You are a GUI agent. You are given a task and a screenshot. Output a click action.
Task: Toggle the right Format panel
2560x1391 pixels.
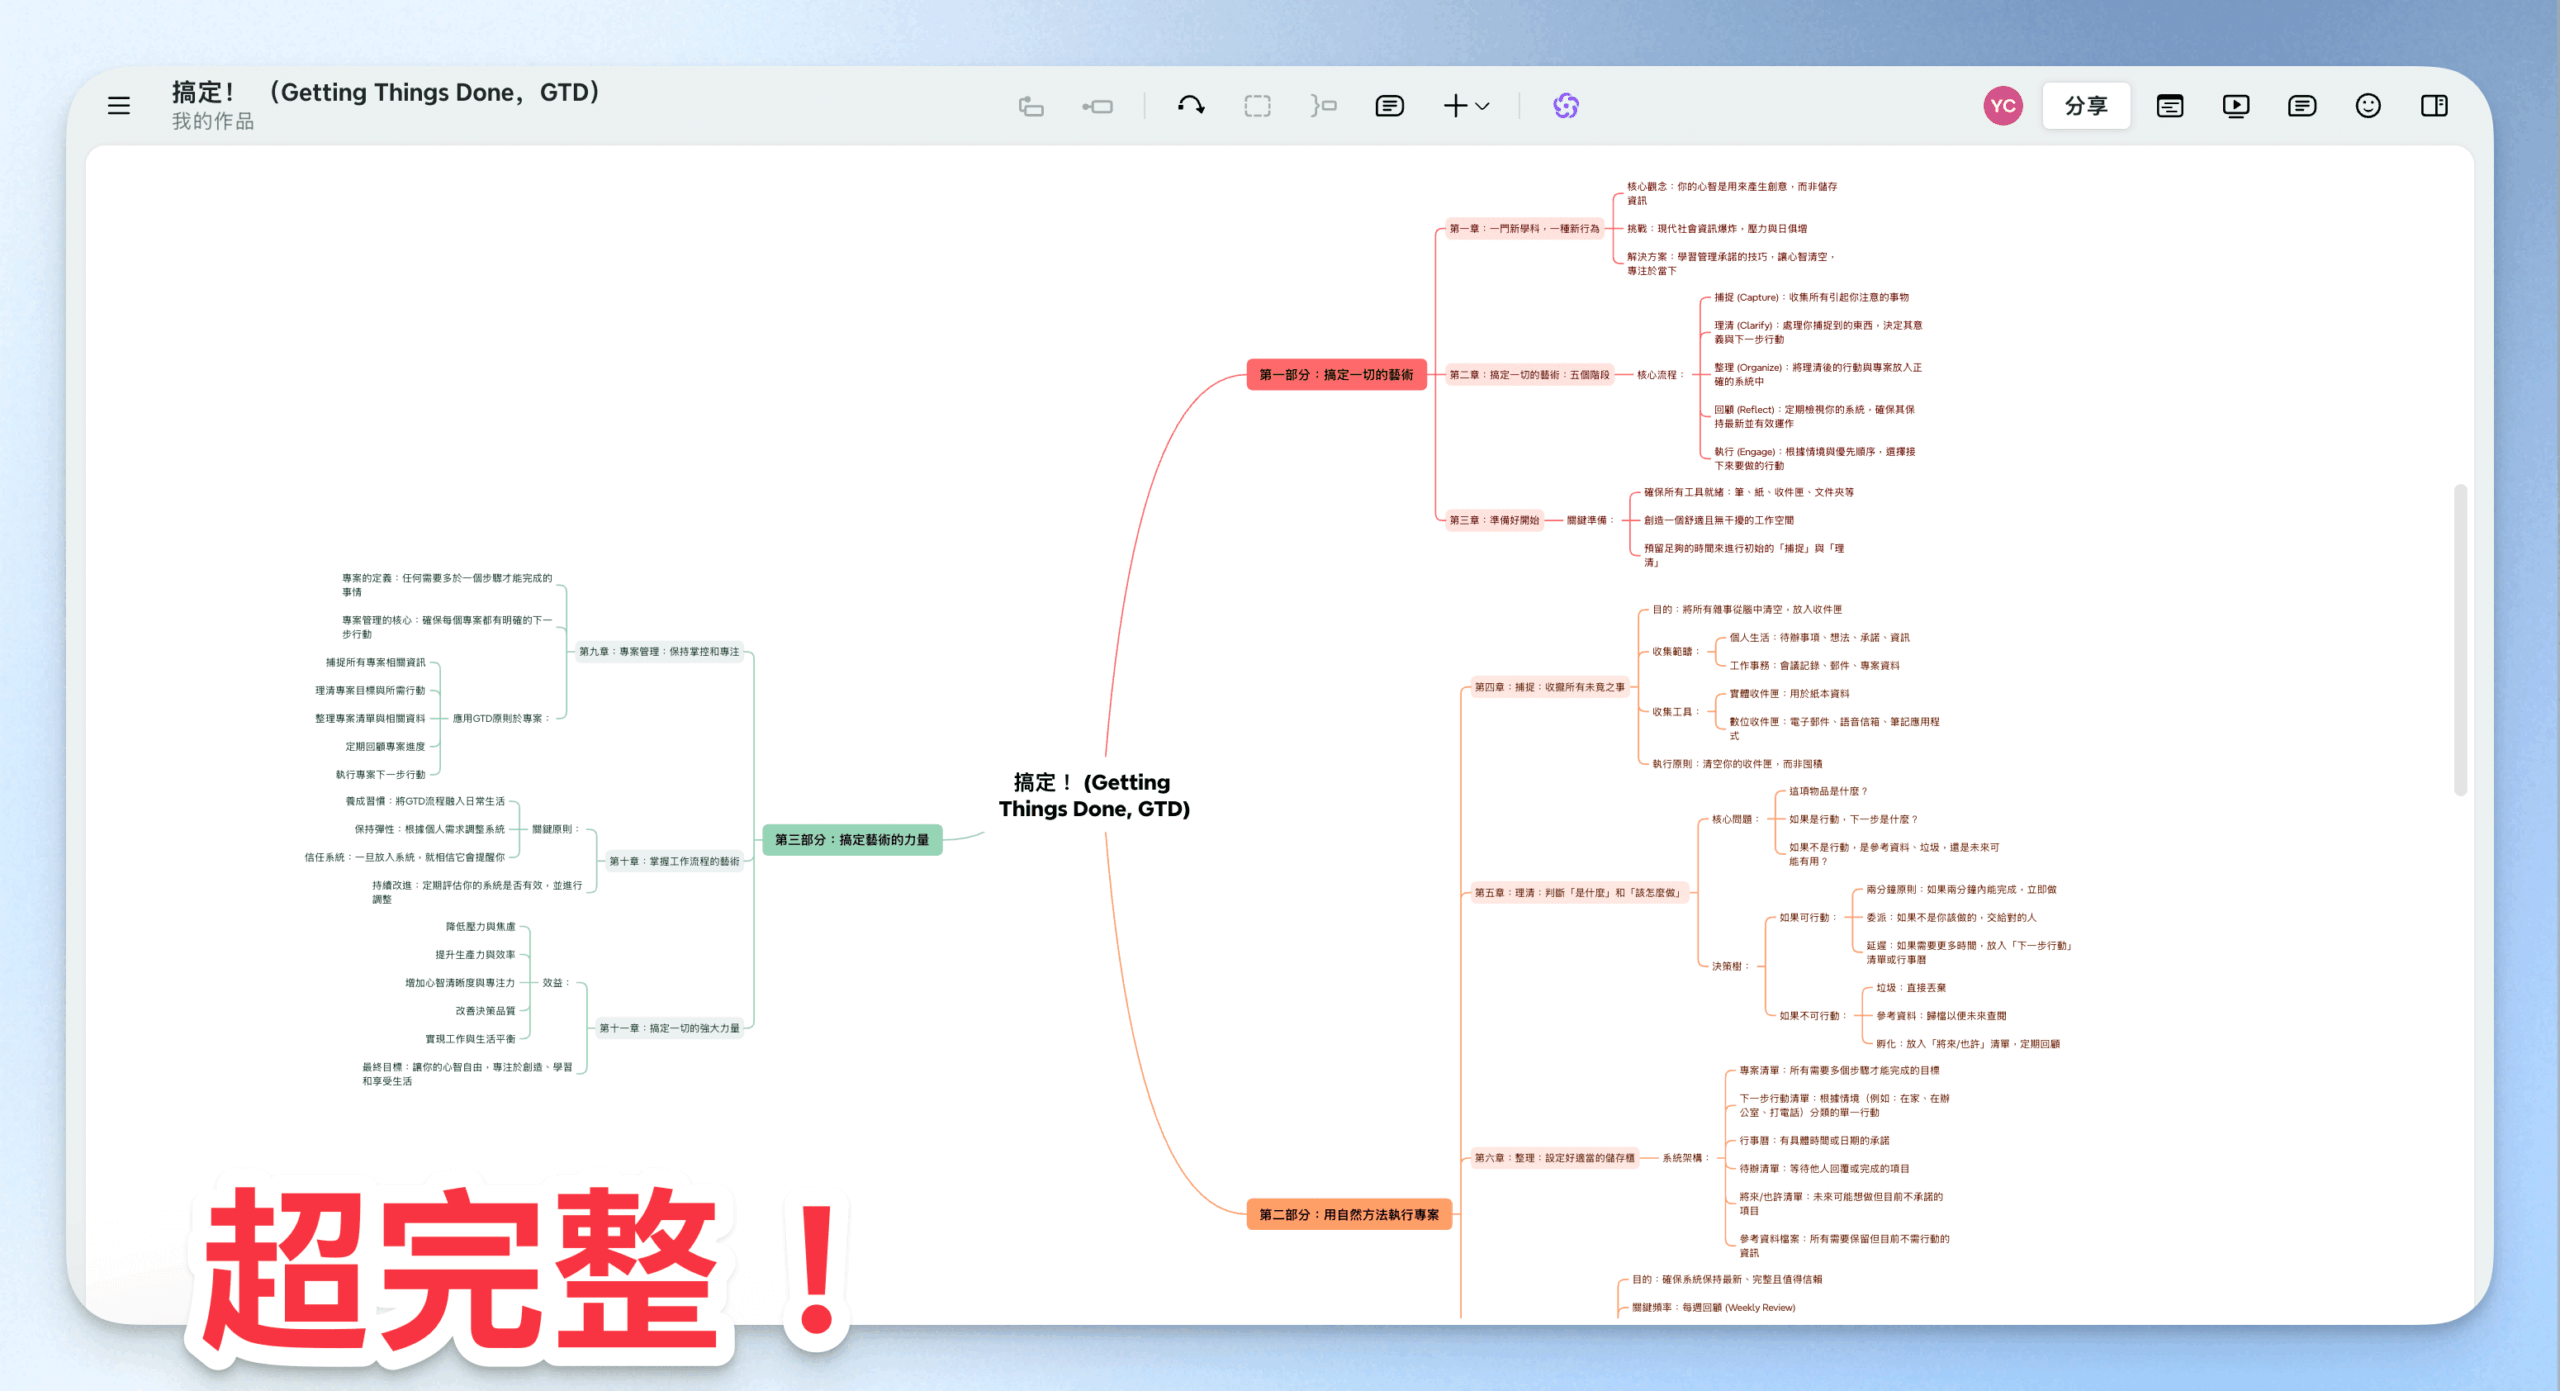pos(2433,106)
